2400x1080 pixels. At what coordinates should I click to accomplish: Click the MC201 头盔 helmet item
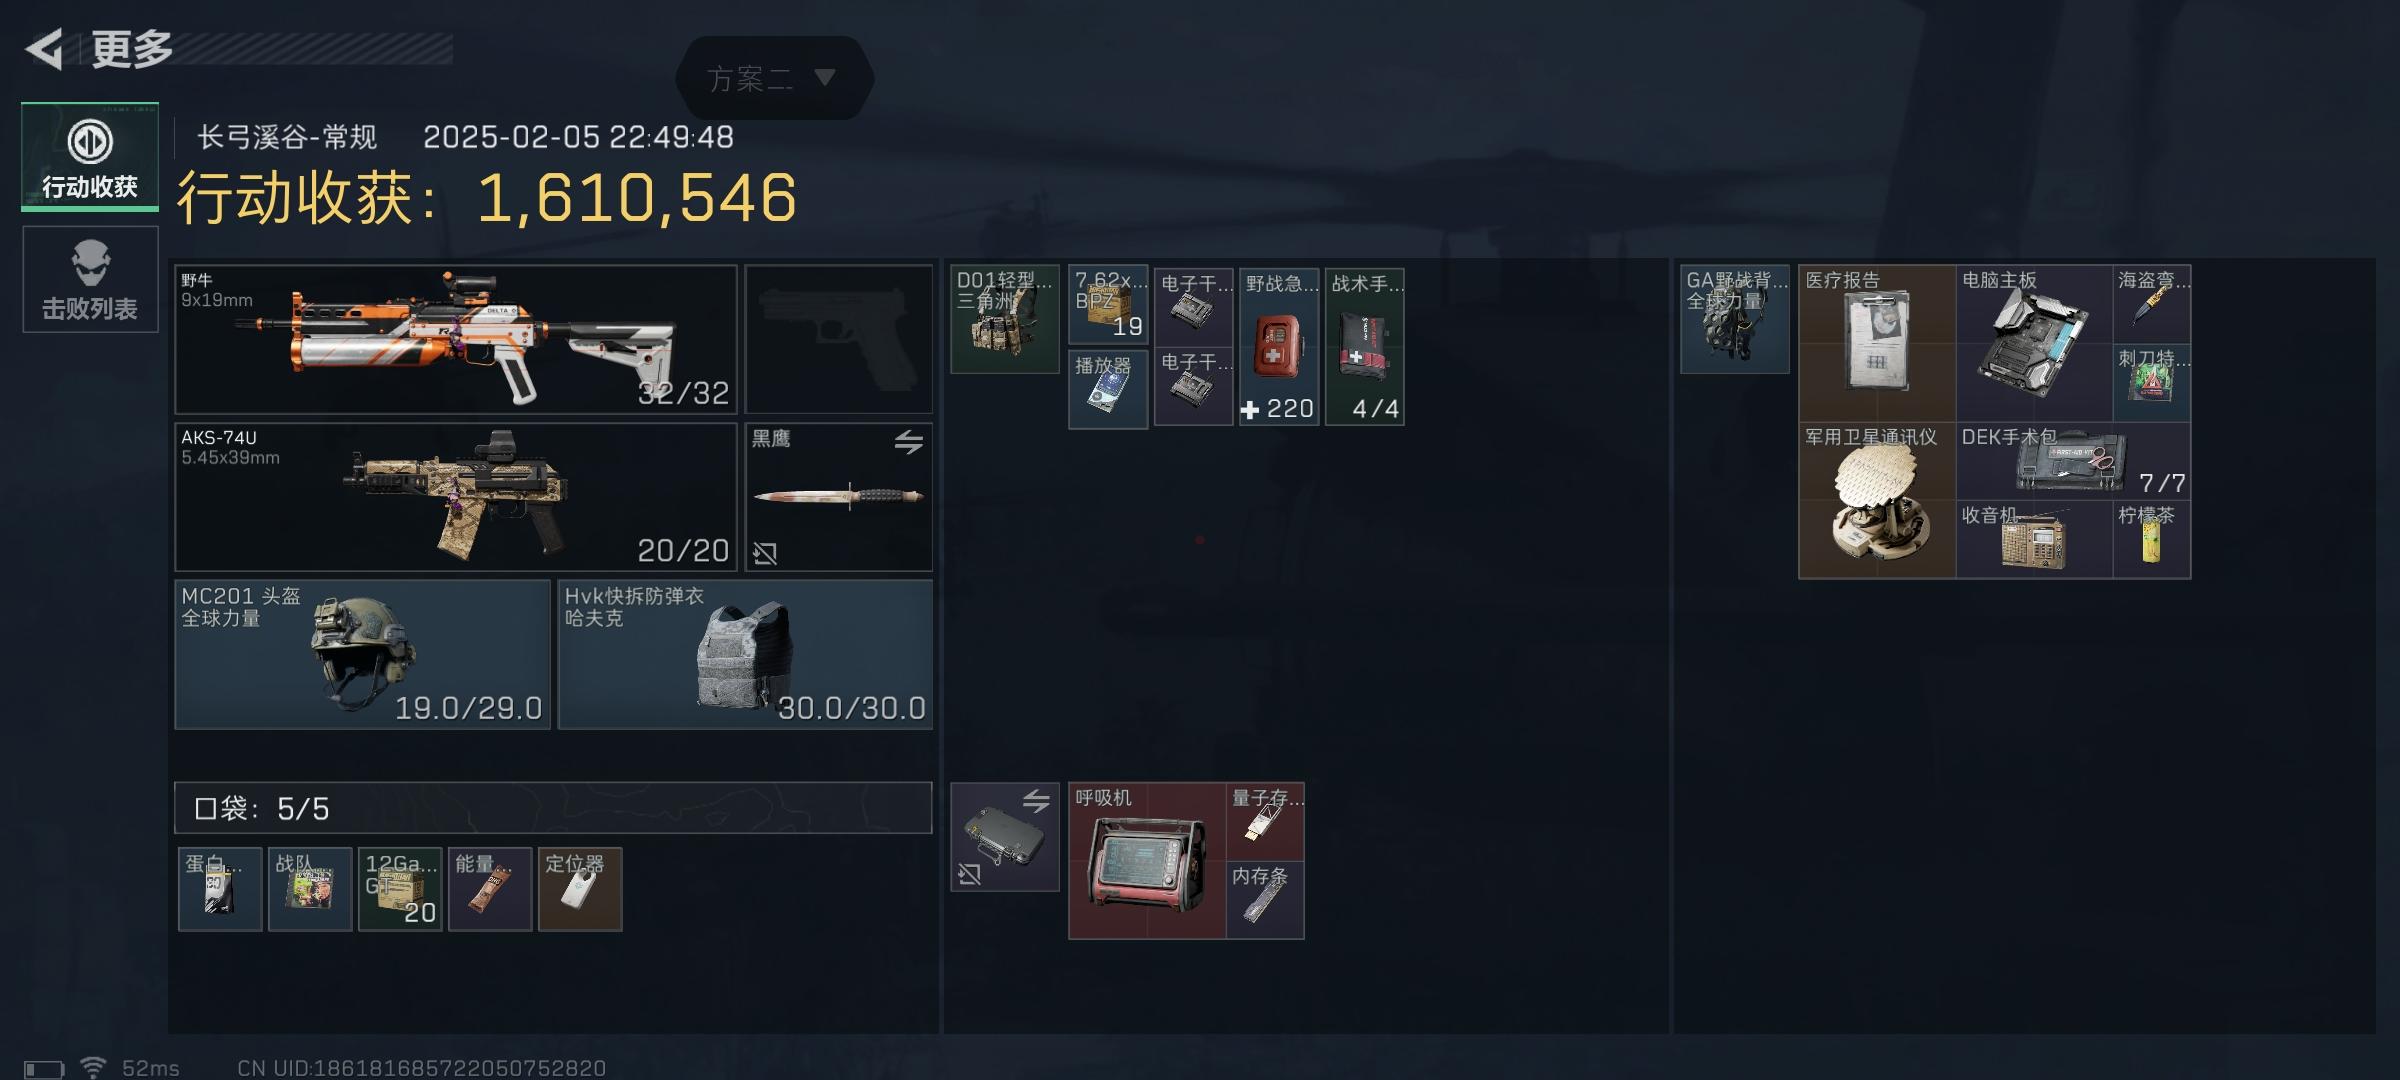(363, 654)
